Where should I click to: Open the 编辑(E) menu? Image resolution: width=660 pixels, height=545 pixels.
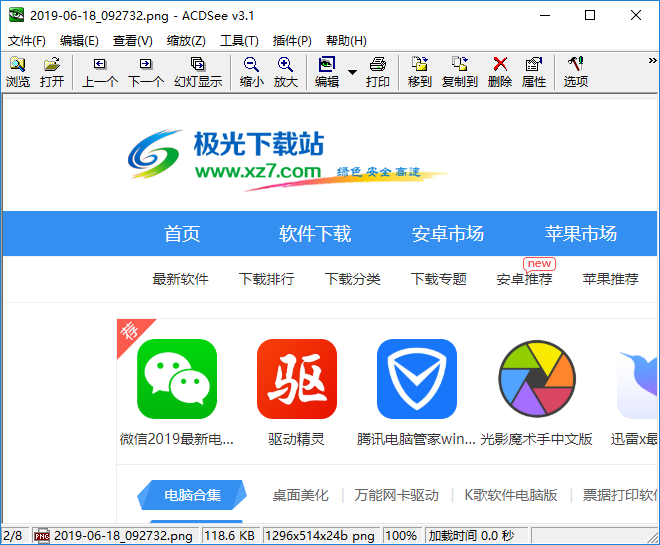tap(79, 41)
